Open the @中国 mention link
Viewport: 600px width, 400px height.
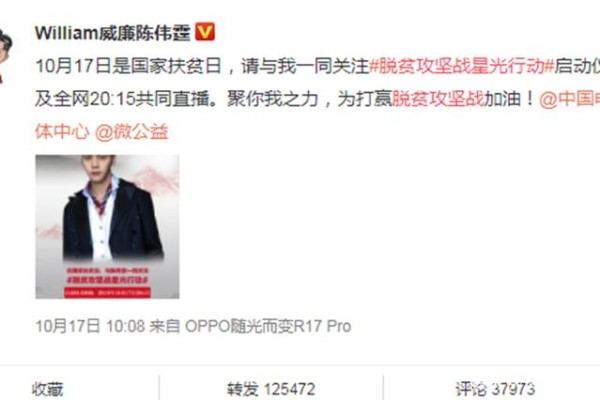click(569, 99)
